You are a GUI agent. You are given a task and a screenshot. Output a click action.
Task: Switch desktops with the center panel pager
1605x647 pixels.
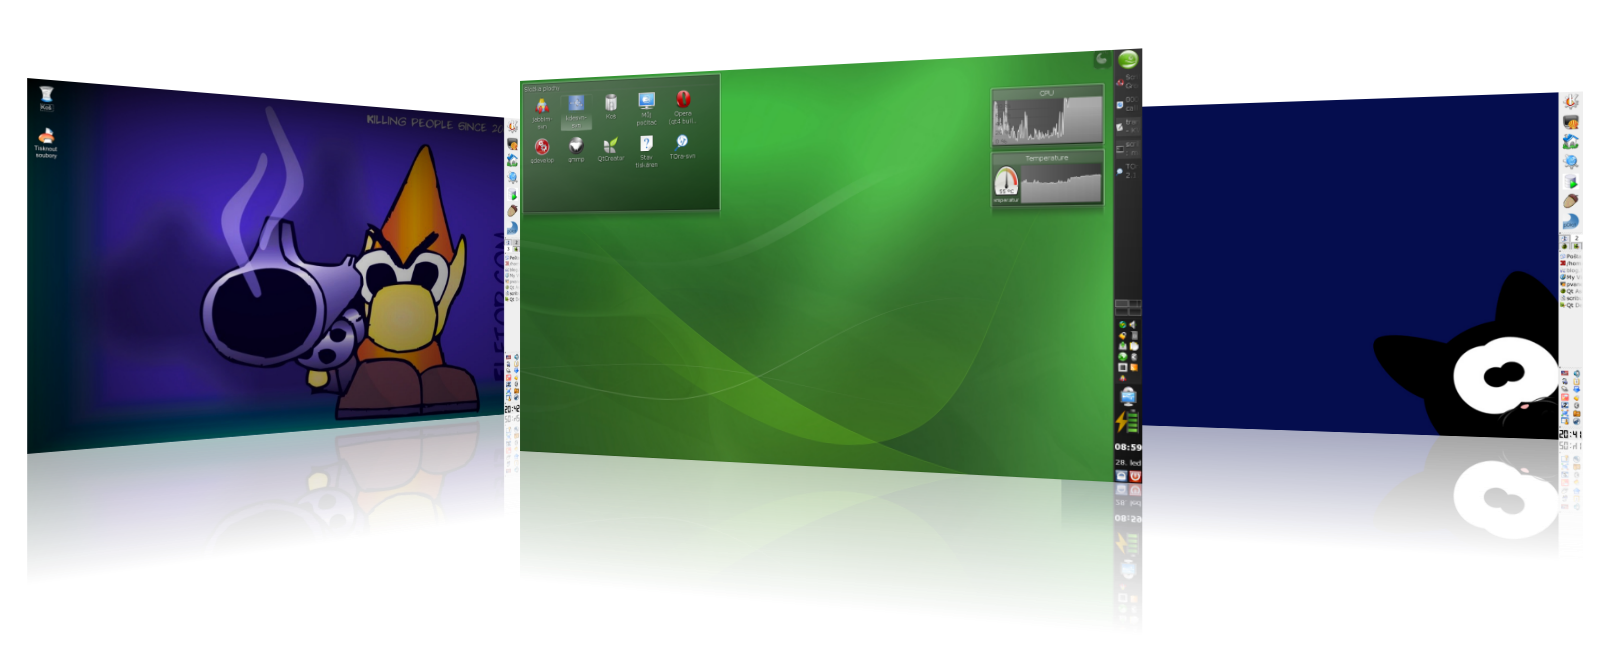(1128, 306)
